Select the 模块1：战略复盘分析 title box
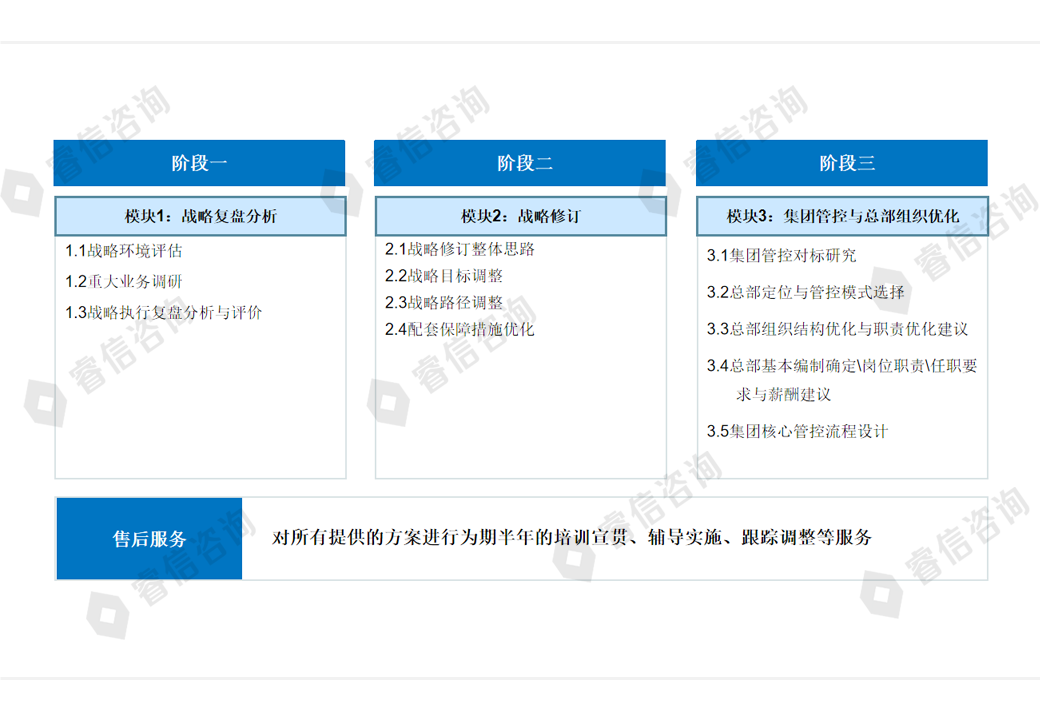Viewport: 1040px width, 720px height. (200, 216)
